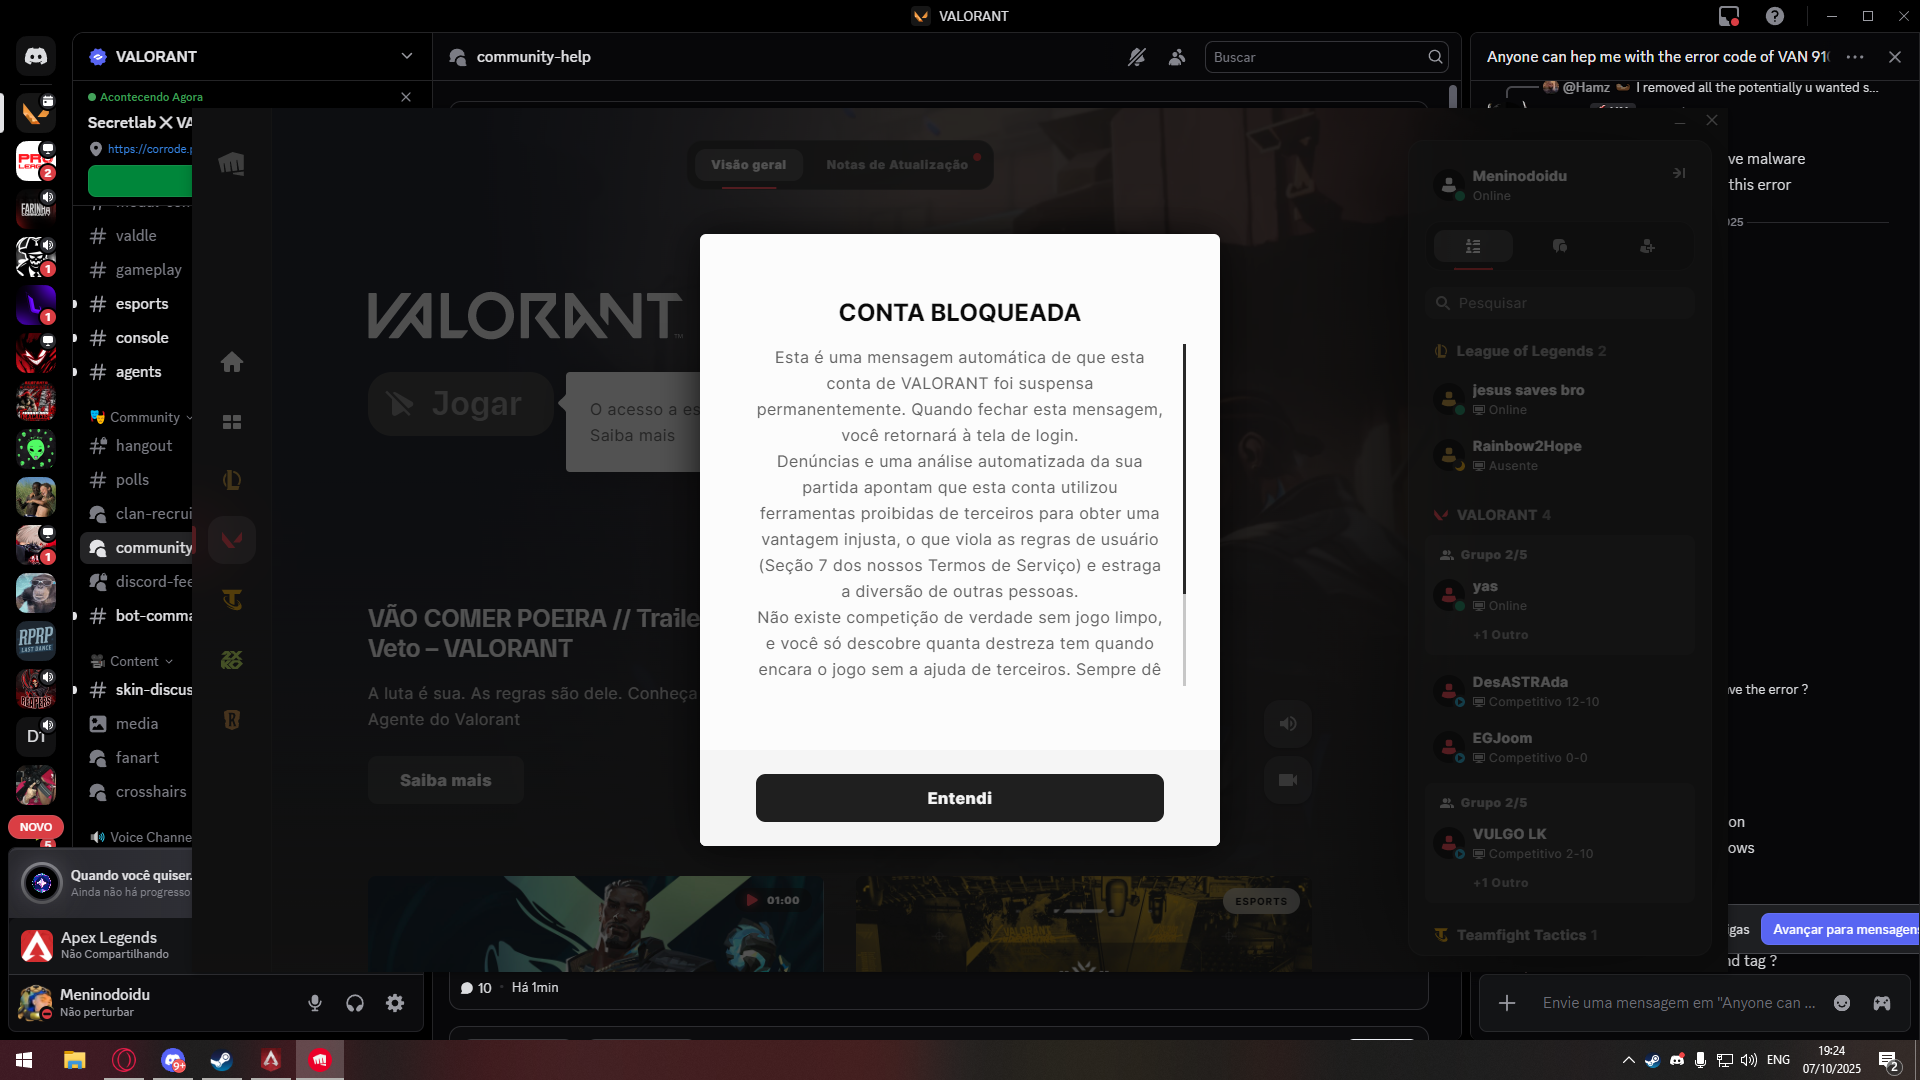Expand the VALORANT server dropdown menu
The height and width of the screenshot is (1080, 1920).
[x=406, y=56]
